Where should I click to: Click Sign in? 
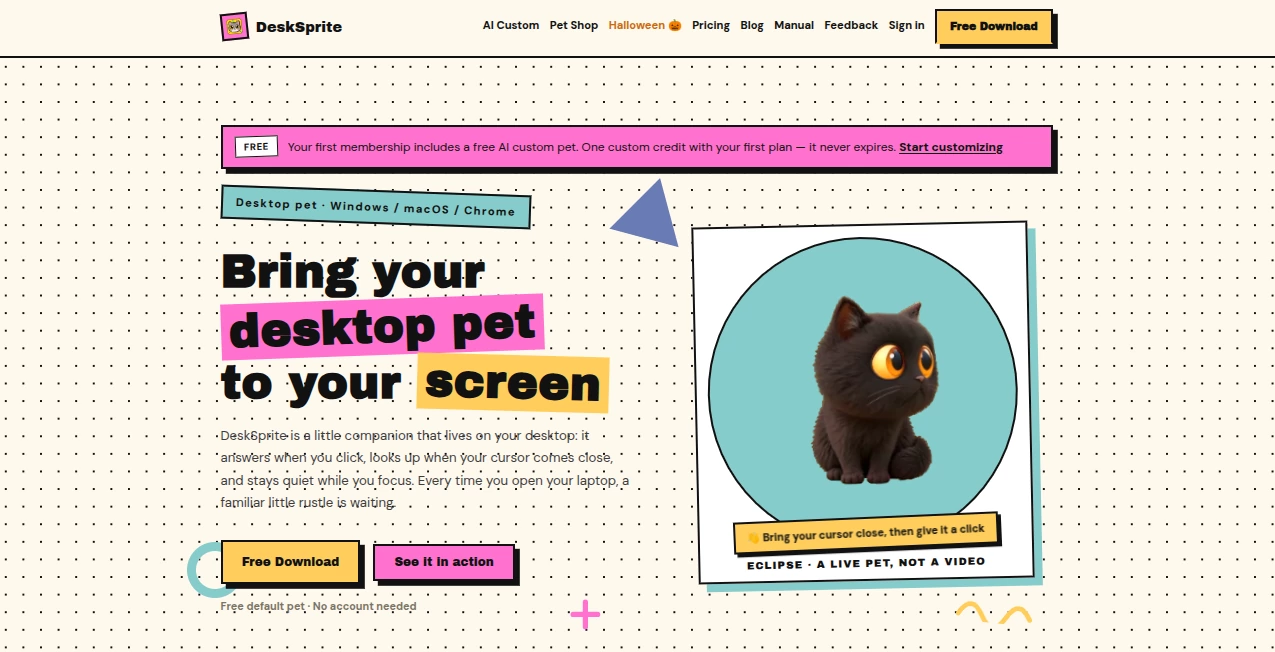(907, 25)
